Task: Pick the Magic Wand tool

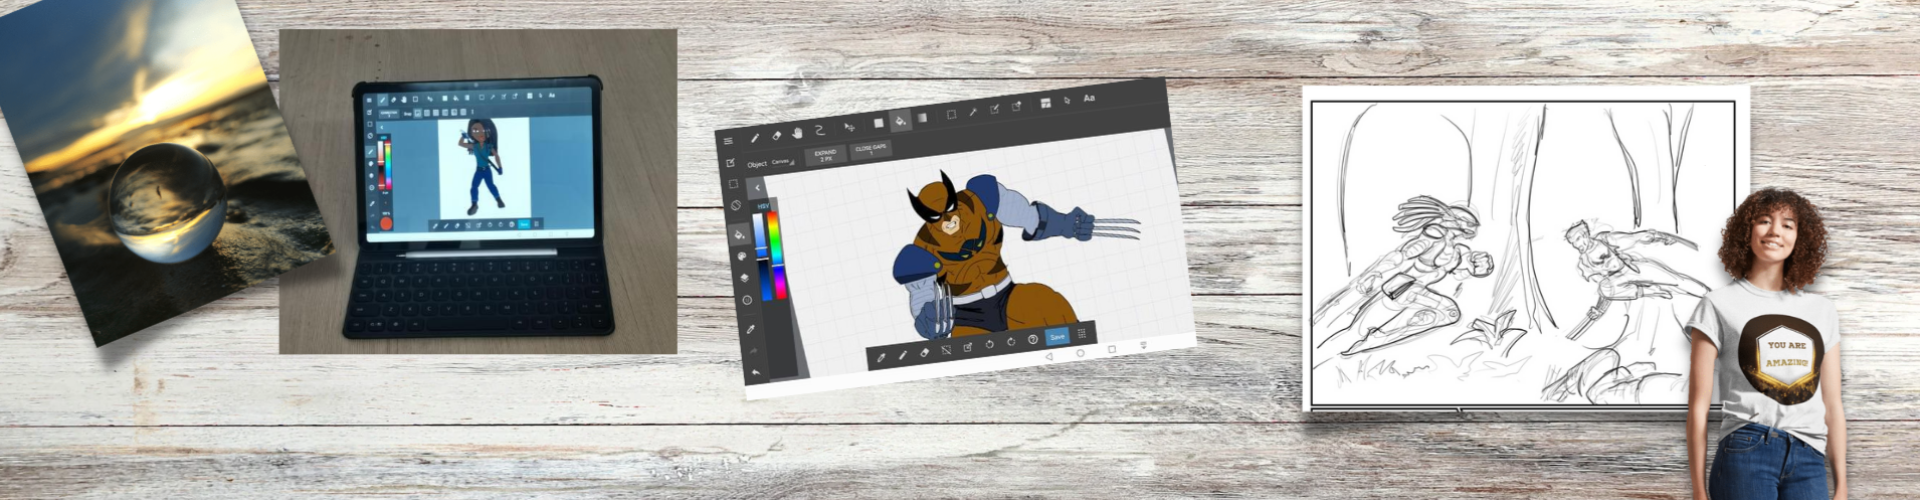Action: point(973,111)
